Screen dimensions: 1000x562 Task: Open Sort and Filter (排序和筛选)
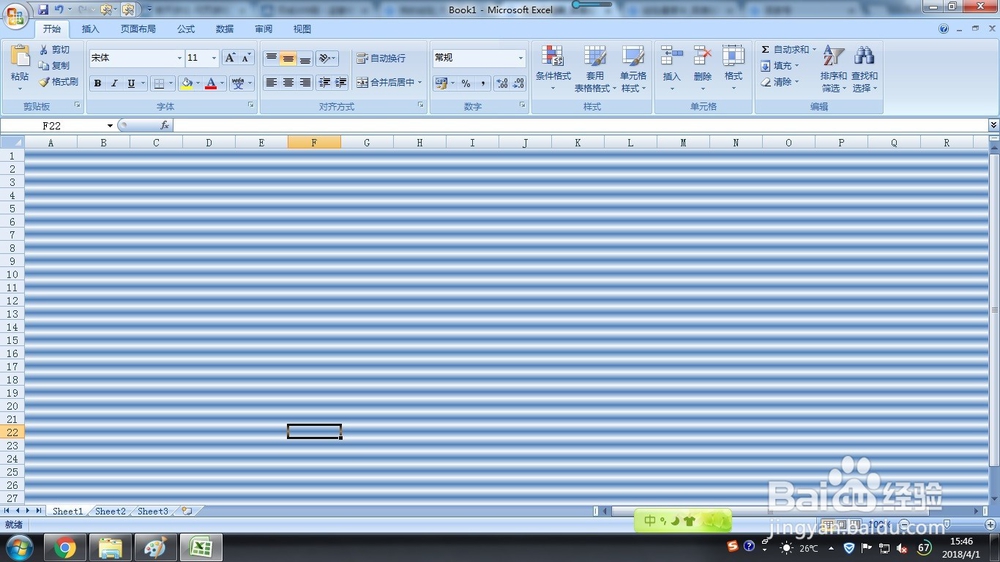pyautogui.click(x=834, y=68)
